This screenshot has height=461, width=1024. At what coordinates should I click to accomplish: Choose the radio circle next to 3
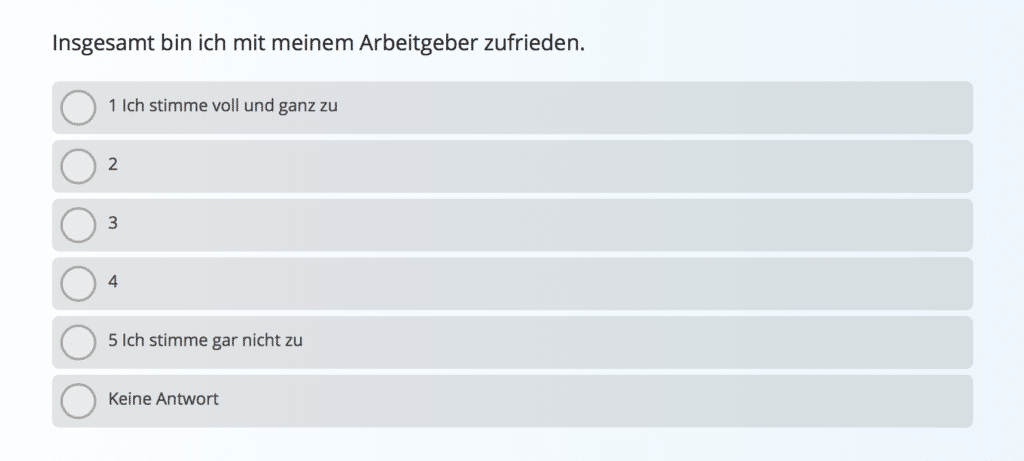78,225
